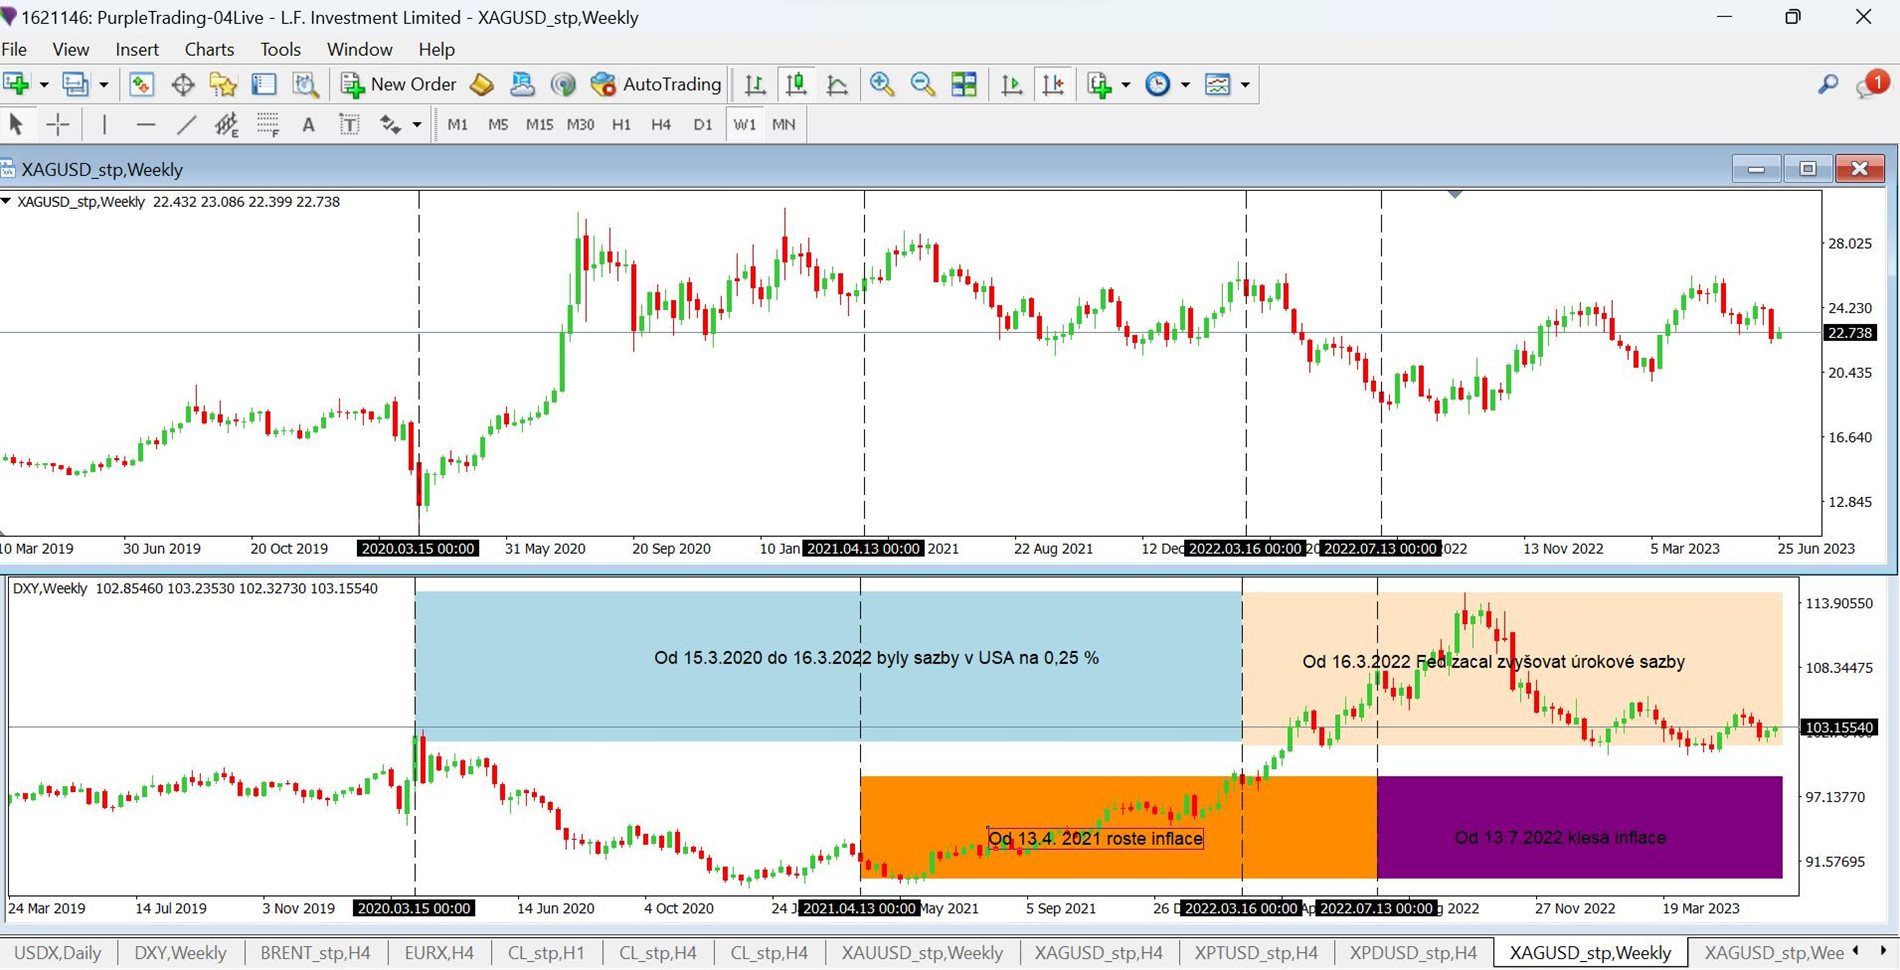Expand the Periods clock dropdown arrow
The width and height of the screenshot is (1900, 970).
(x=1185, y=85)
